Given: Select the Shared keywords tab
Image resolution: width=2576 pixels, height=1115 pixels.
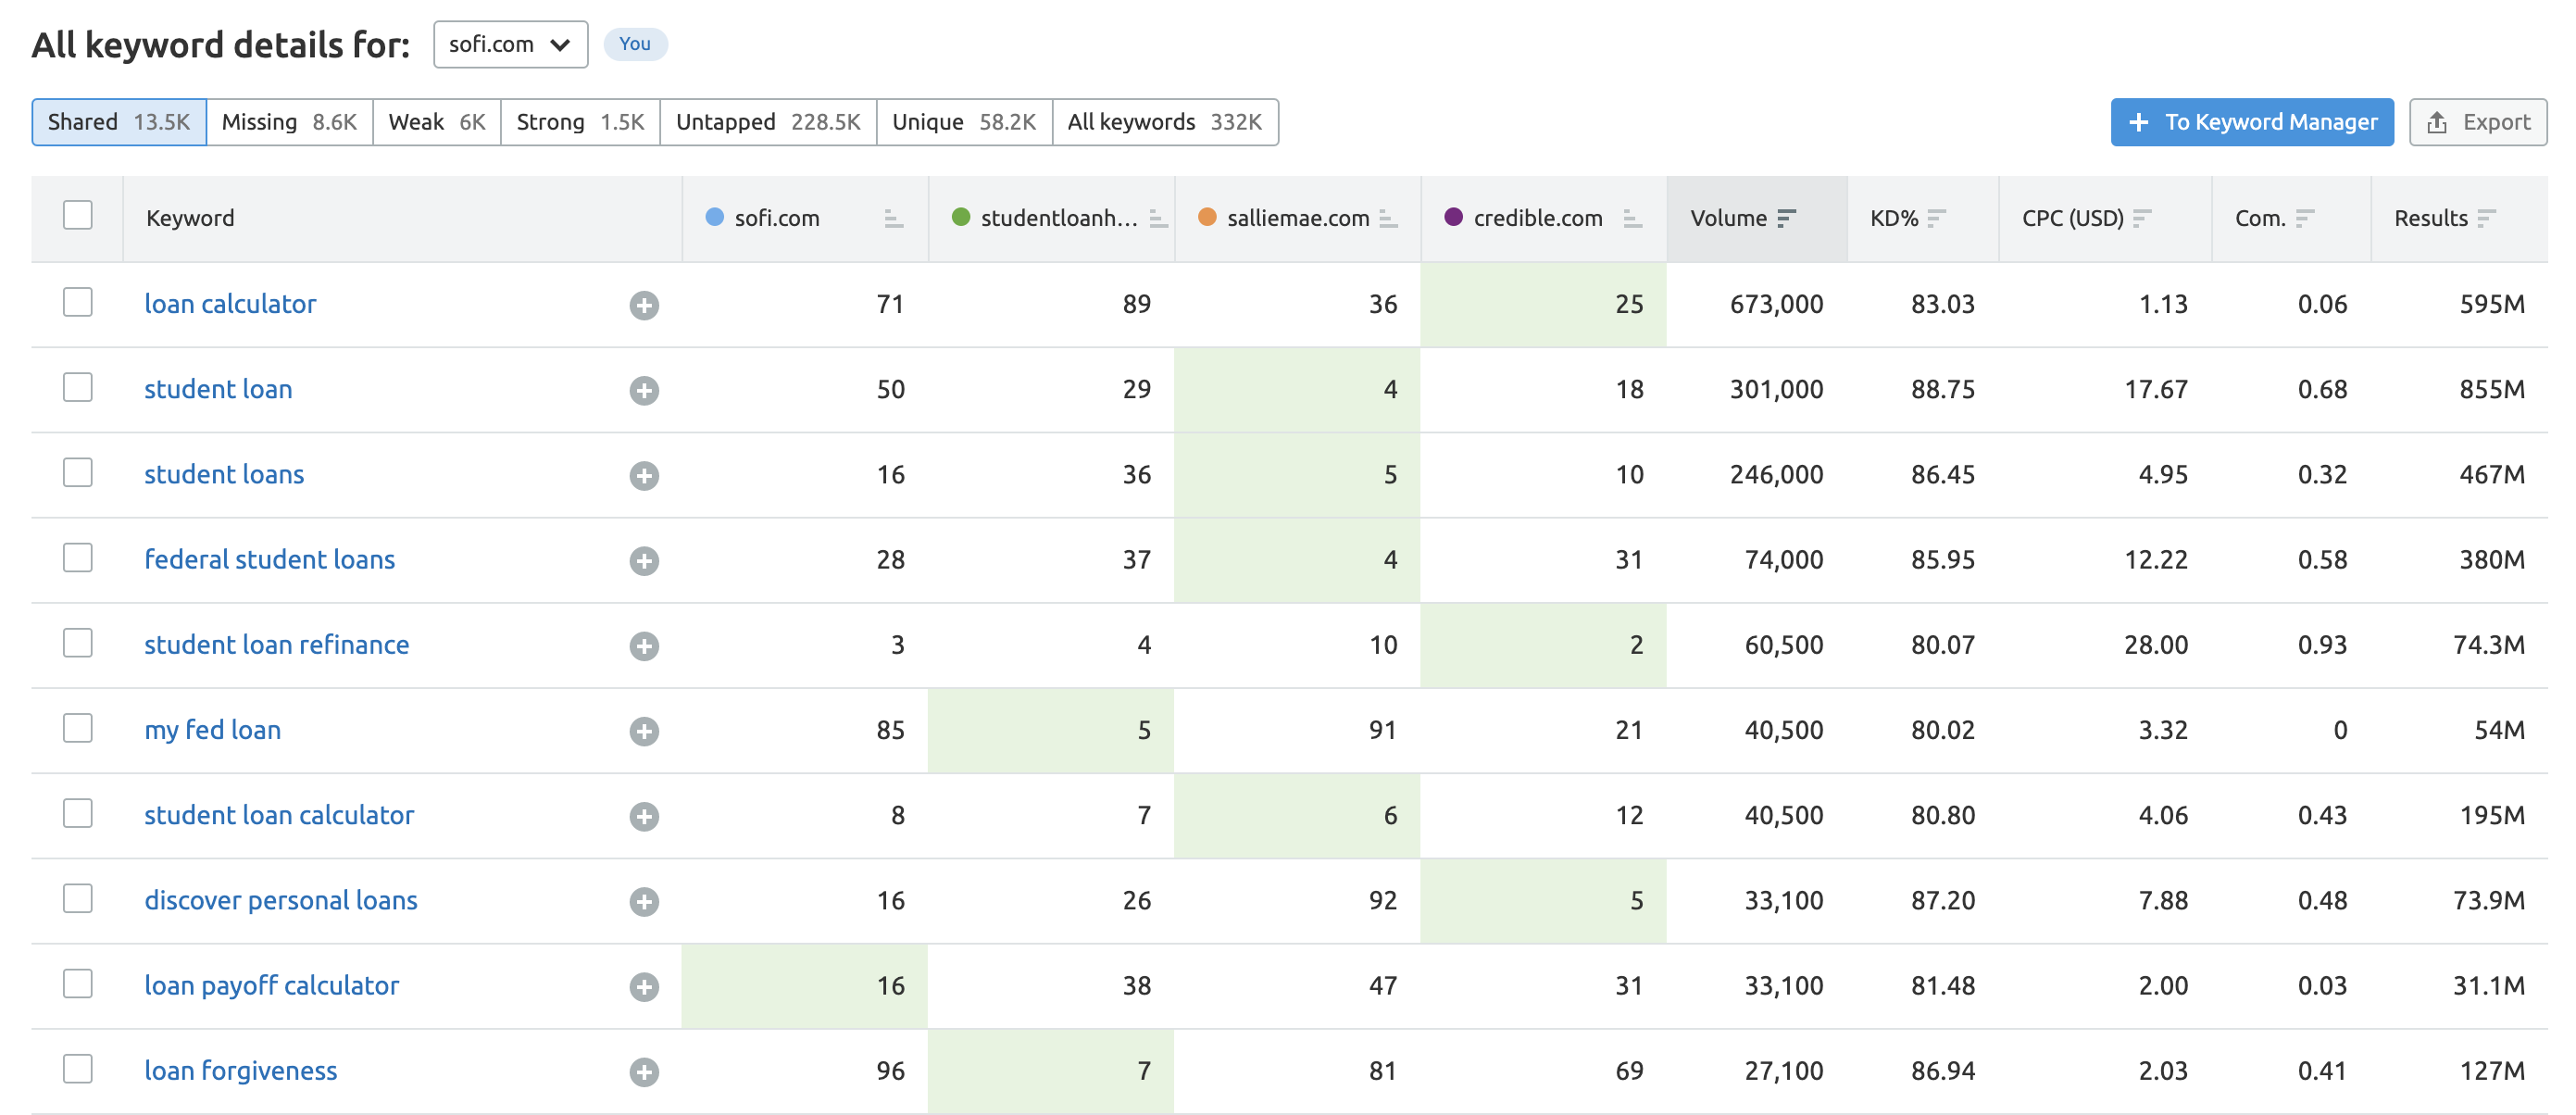Looking at the screenshot, I should click(x=117, y=119).
